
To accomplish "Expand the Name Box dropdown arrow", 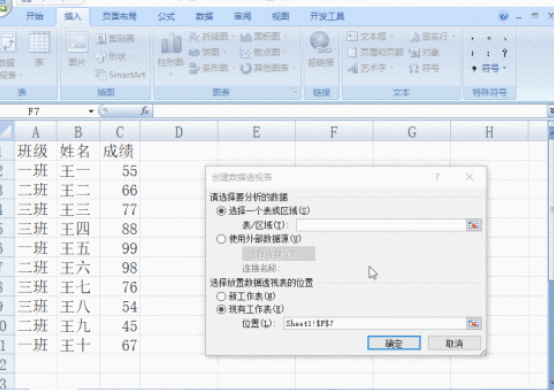I will [x=91, y=111].
